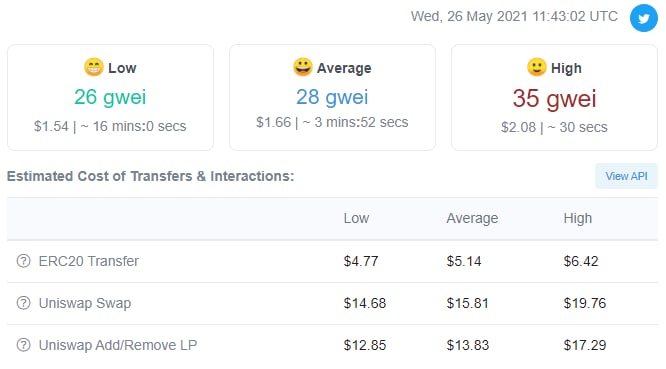Click the smiley emoji beside Average
Screen dimensions: 666x369
(302, 67)
